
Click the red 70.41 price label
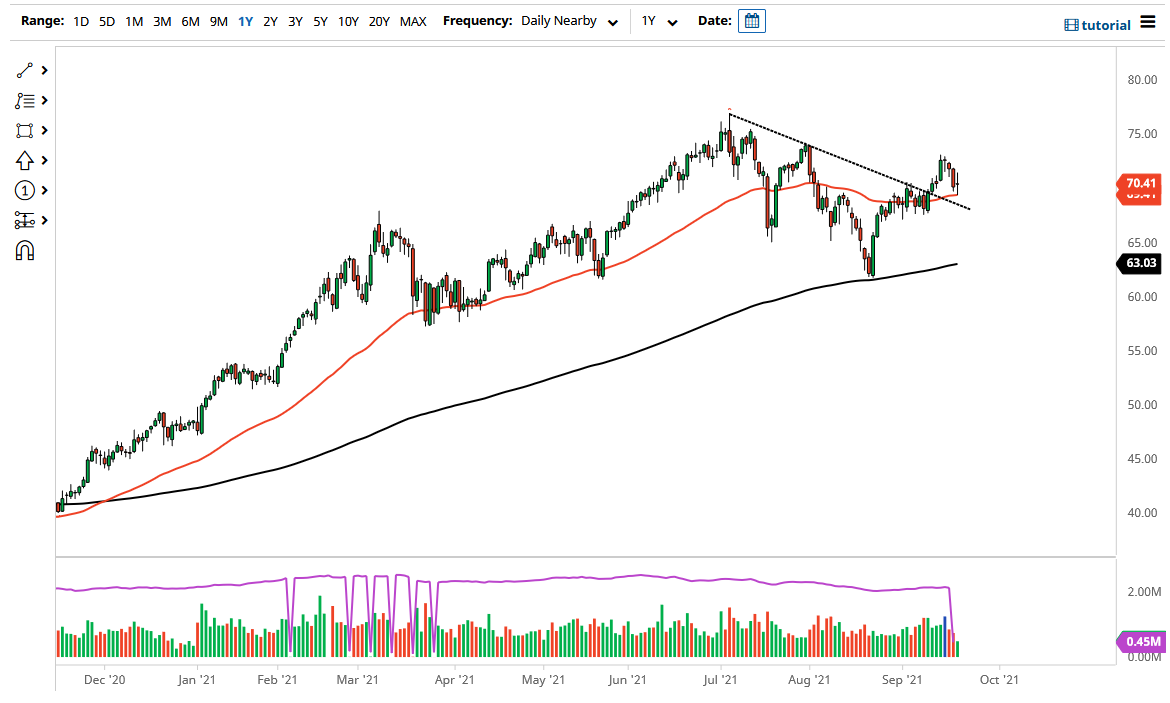pos(1140,184)
